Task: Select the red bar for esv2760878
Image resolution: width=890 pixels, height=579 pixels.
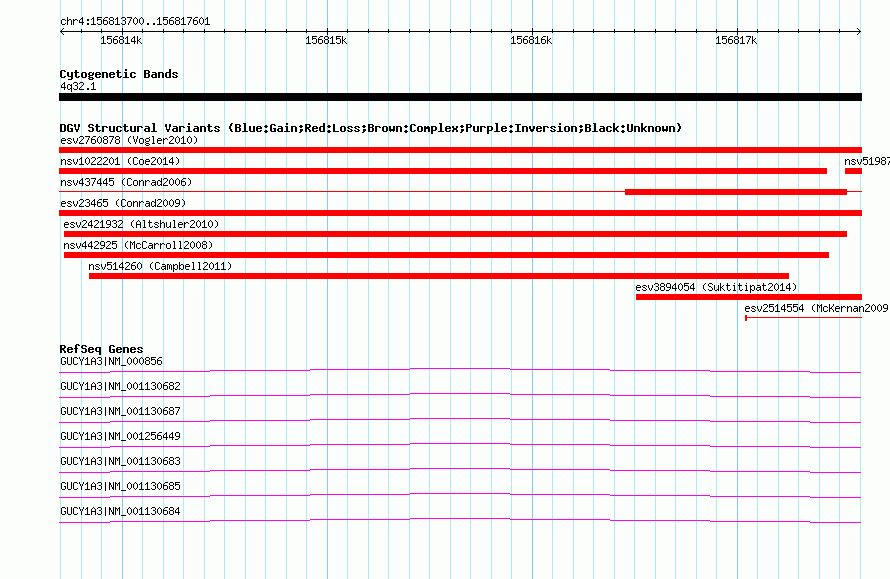Action: click(460, 150)
